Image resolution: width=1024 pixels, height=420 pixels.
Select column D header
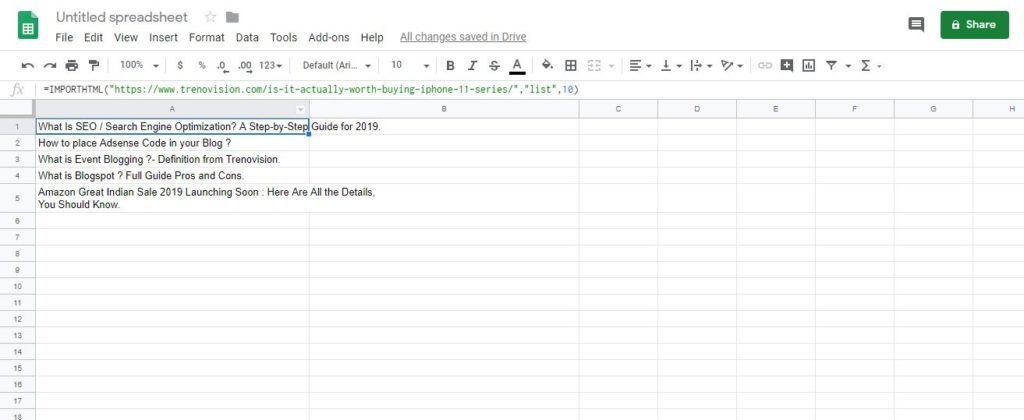(x=697, y=109)
